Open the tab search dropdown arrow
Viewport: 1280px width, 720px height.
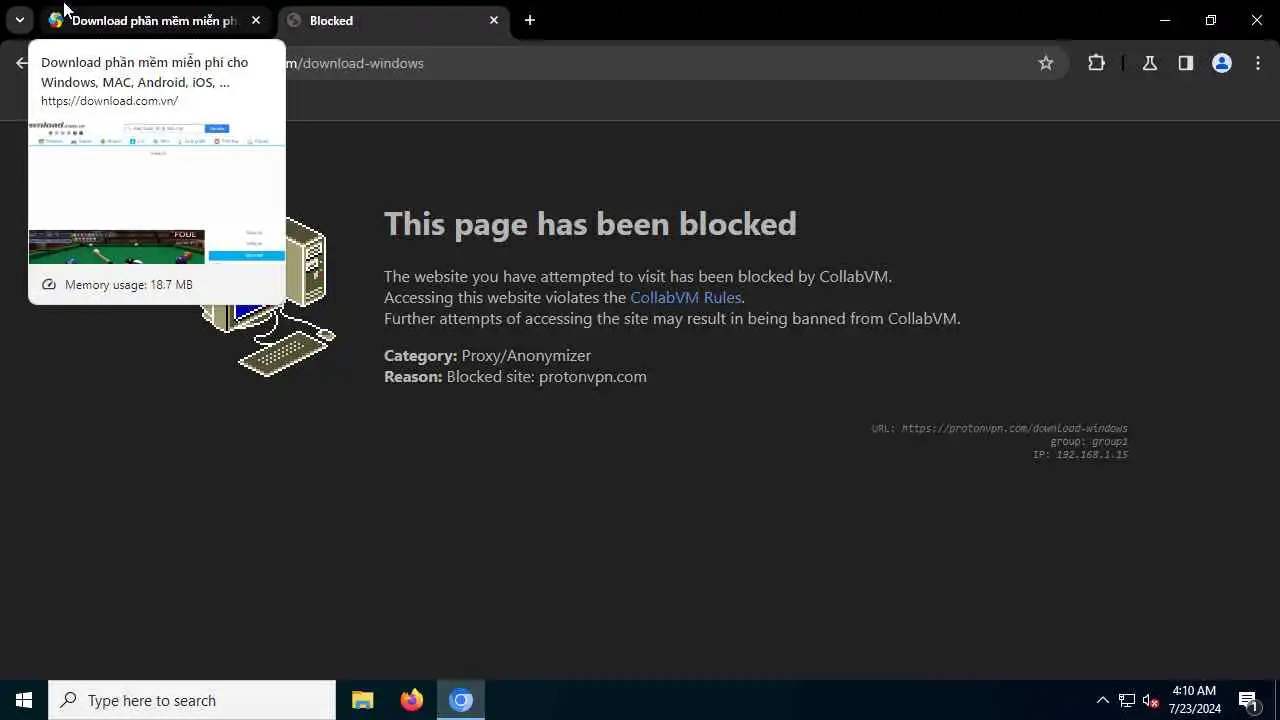click(x=19, y=20)
